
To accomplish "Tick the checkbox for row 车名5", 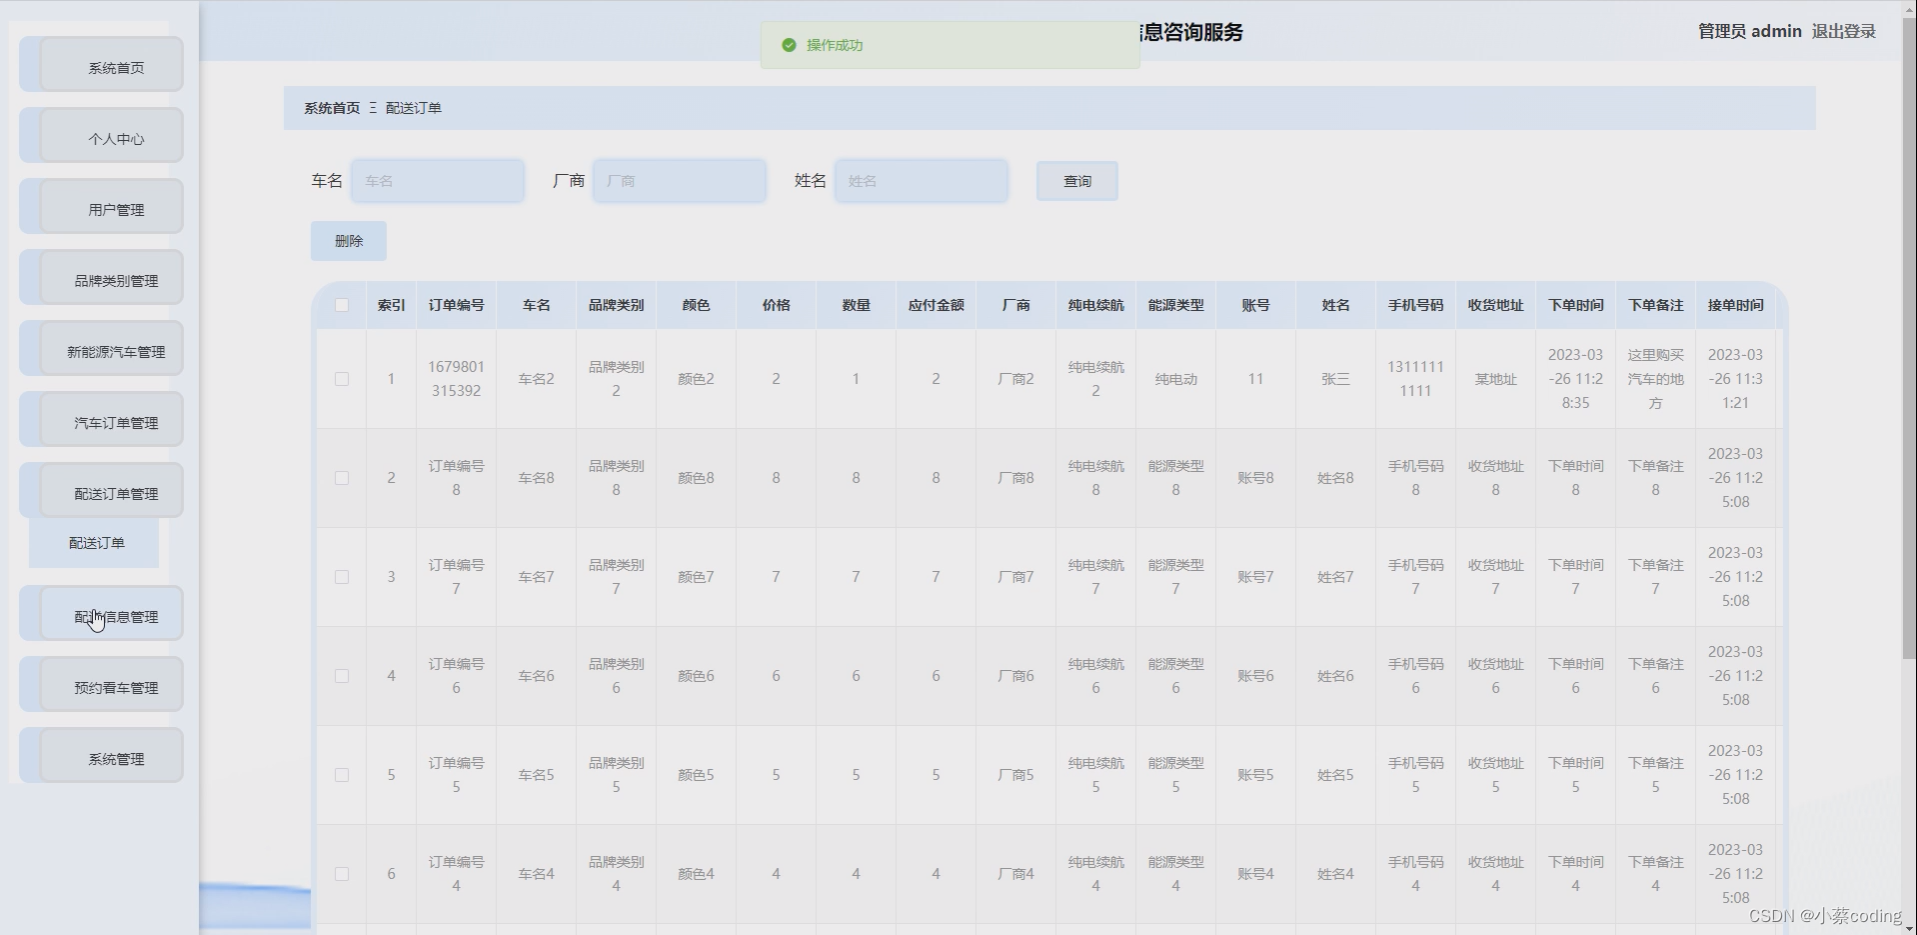I will point(342,775).
